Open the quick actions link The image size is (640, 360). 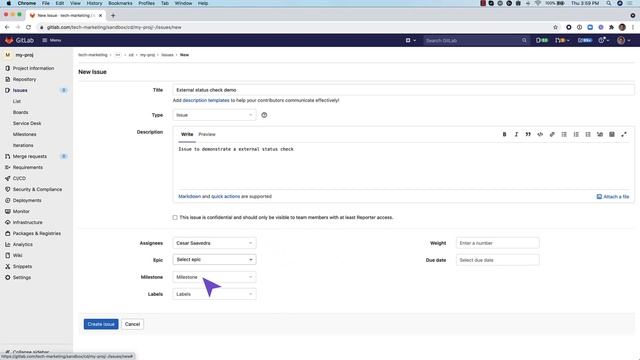(225, 196)
